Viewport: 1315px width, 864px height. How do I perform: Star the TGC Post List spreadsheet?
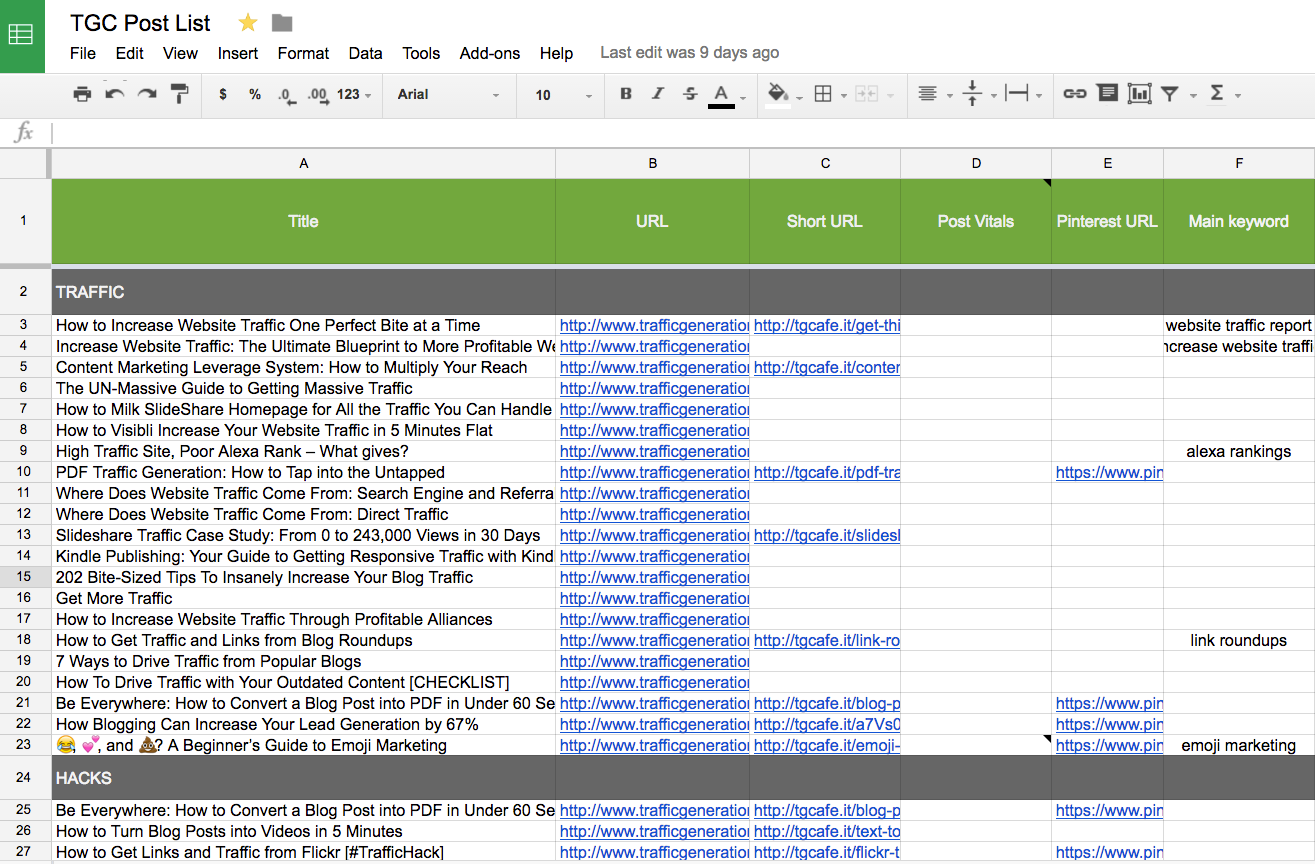pos(246,21)
